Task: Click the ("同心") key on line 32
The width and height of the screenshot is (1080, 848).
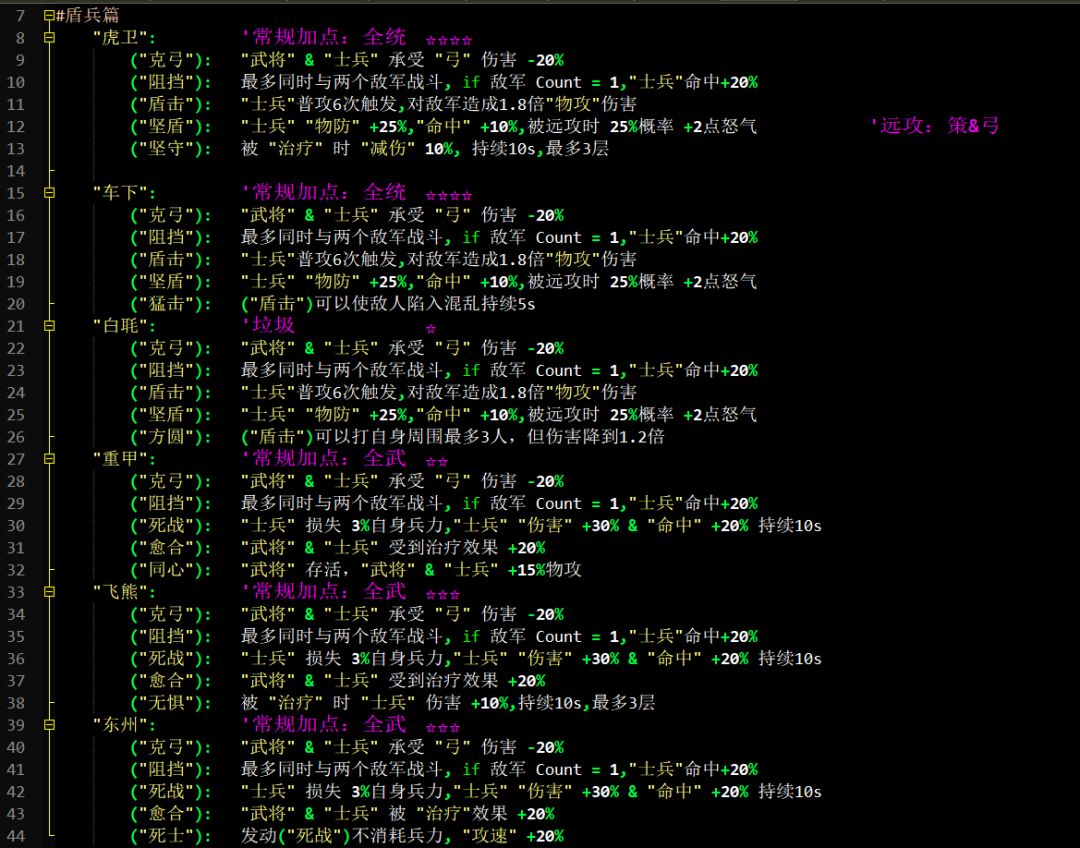Action: 171,570
